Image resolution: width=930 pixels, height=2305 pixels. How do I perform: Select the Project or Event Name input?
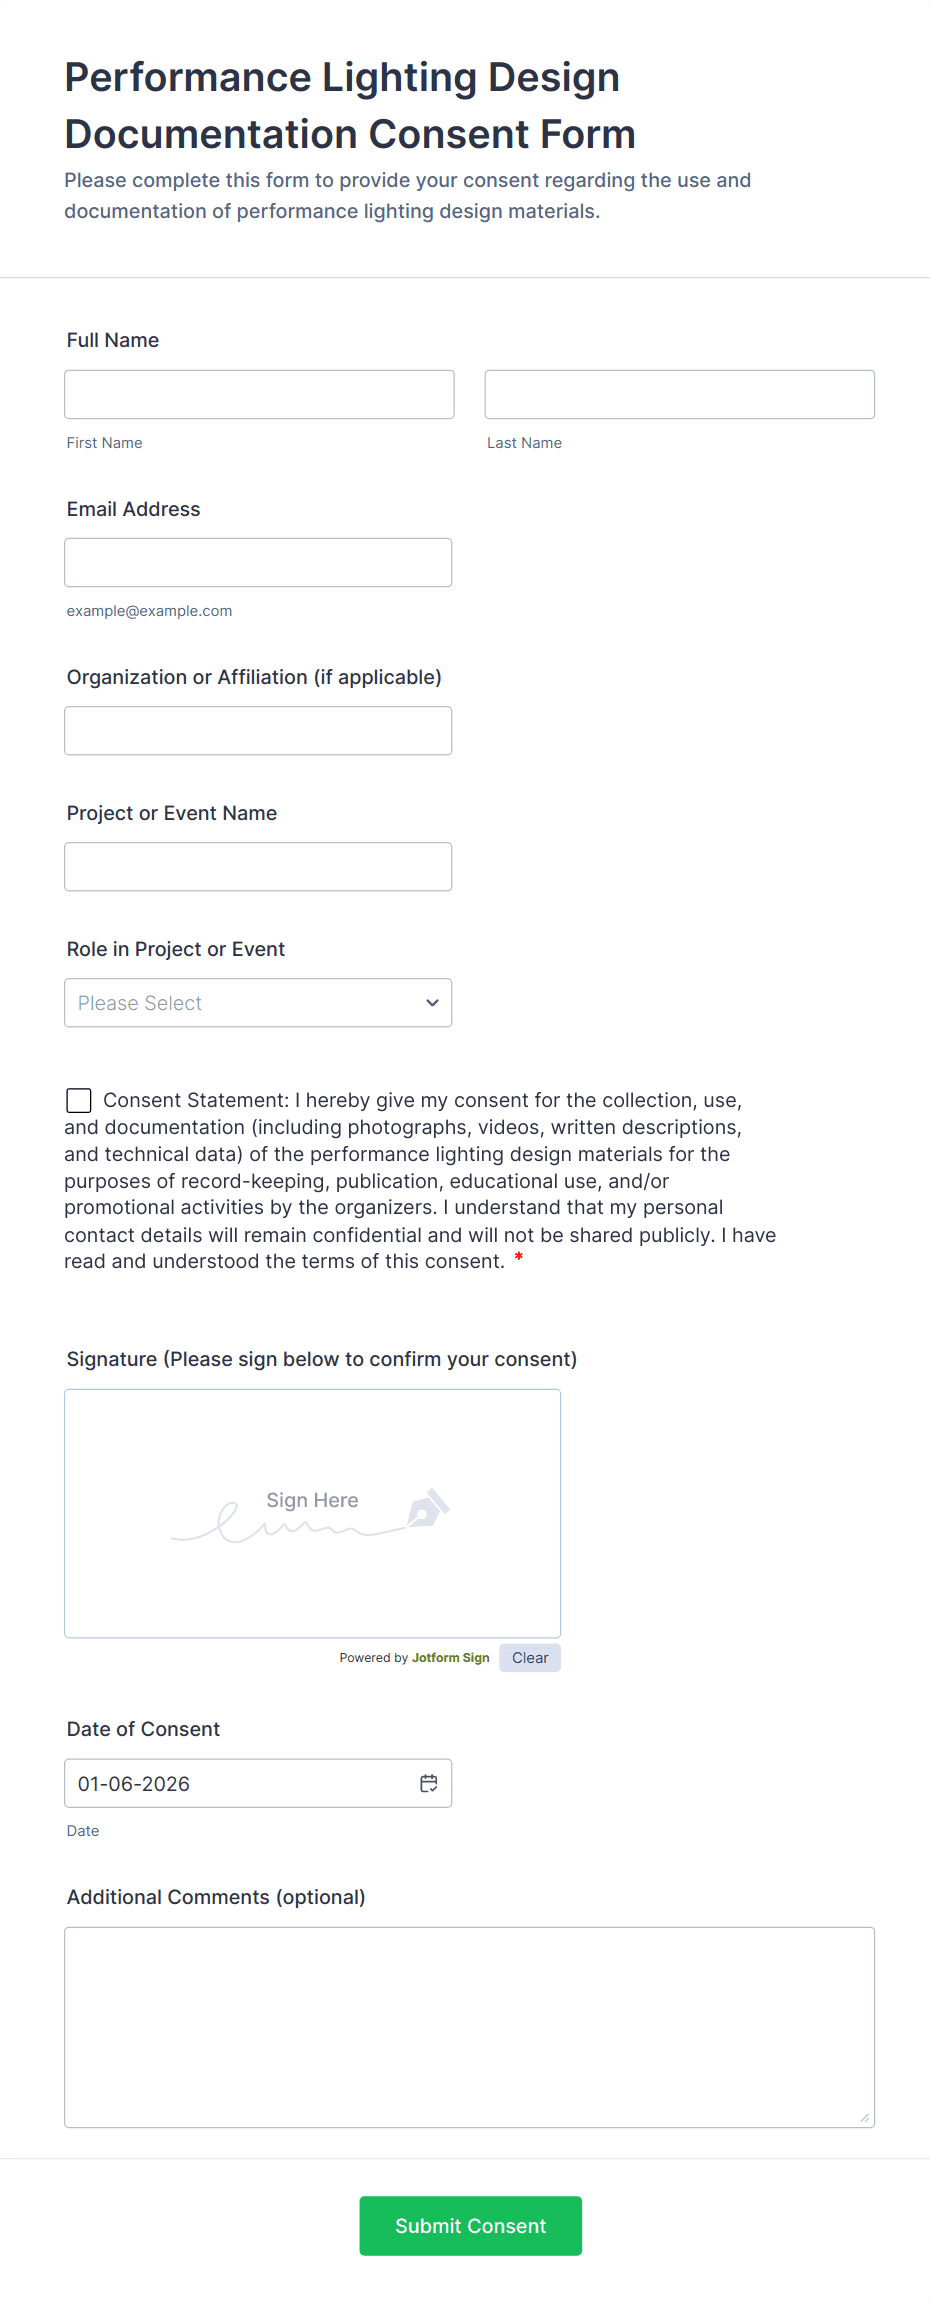pos(258,866)
